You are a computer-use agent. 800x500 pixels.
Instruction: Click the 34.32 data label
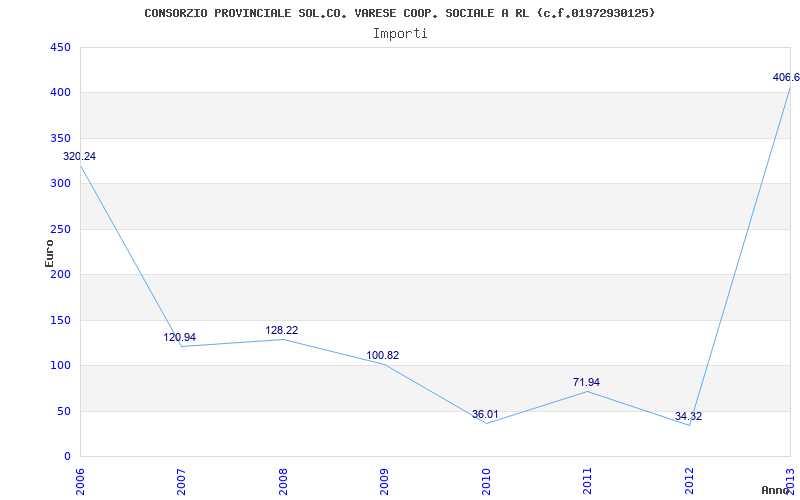point(688,416)
